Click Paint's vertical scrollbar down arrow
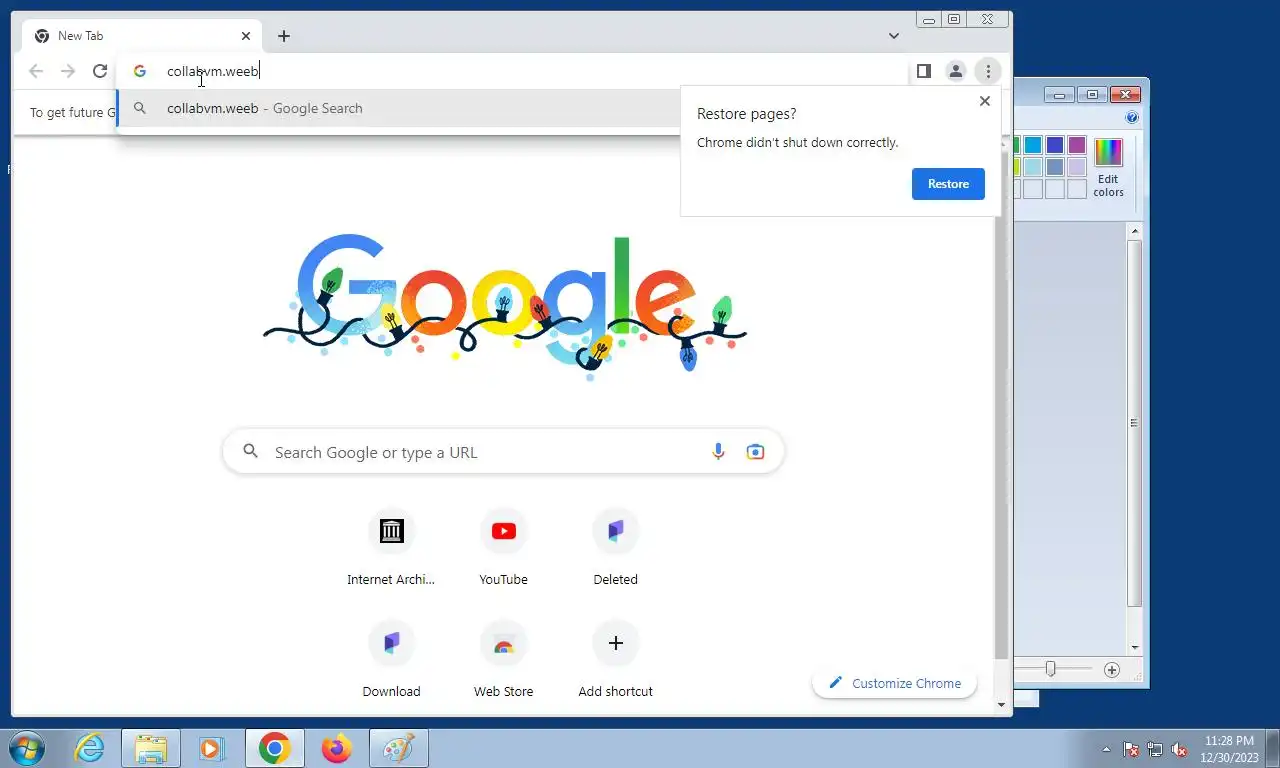 [1134, 648]
